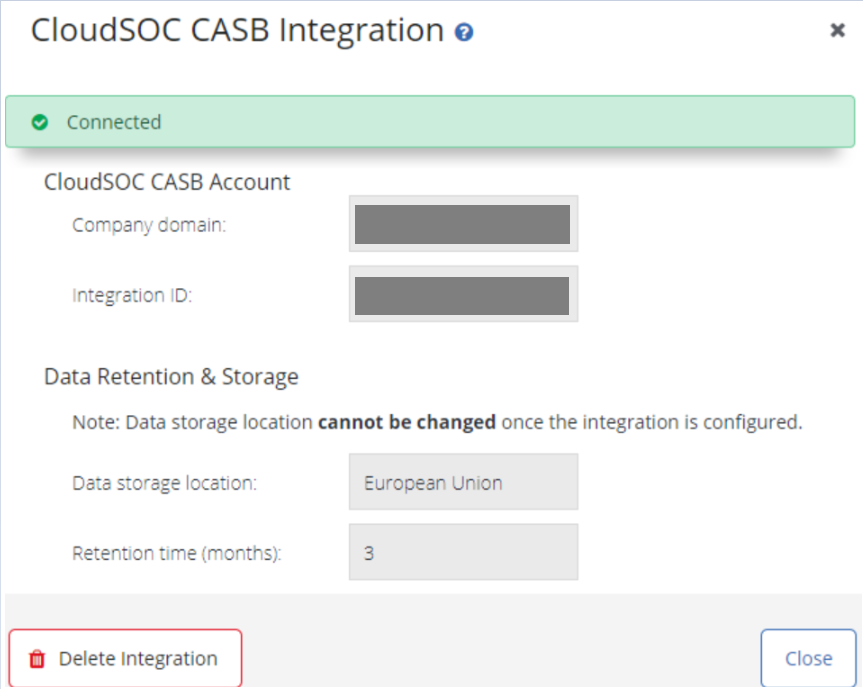The width and height of the screenshot is (863, 689).
Task: Click the CloudSOC CASB Integration dialog title
Action: (237, 30)
